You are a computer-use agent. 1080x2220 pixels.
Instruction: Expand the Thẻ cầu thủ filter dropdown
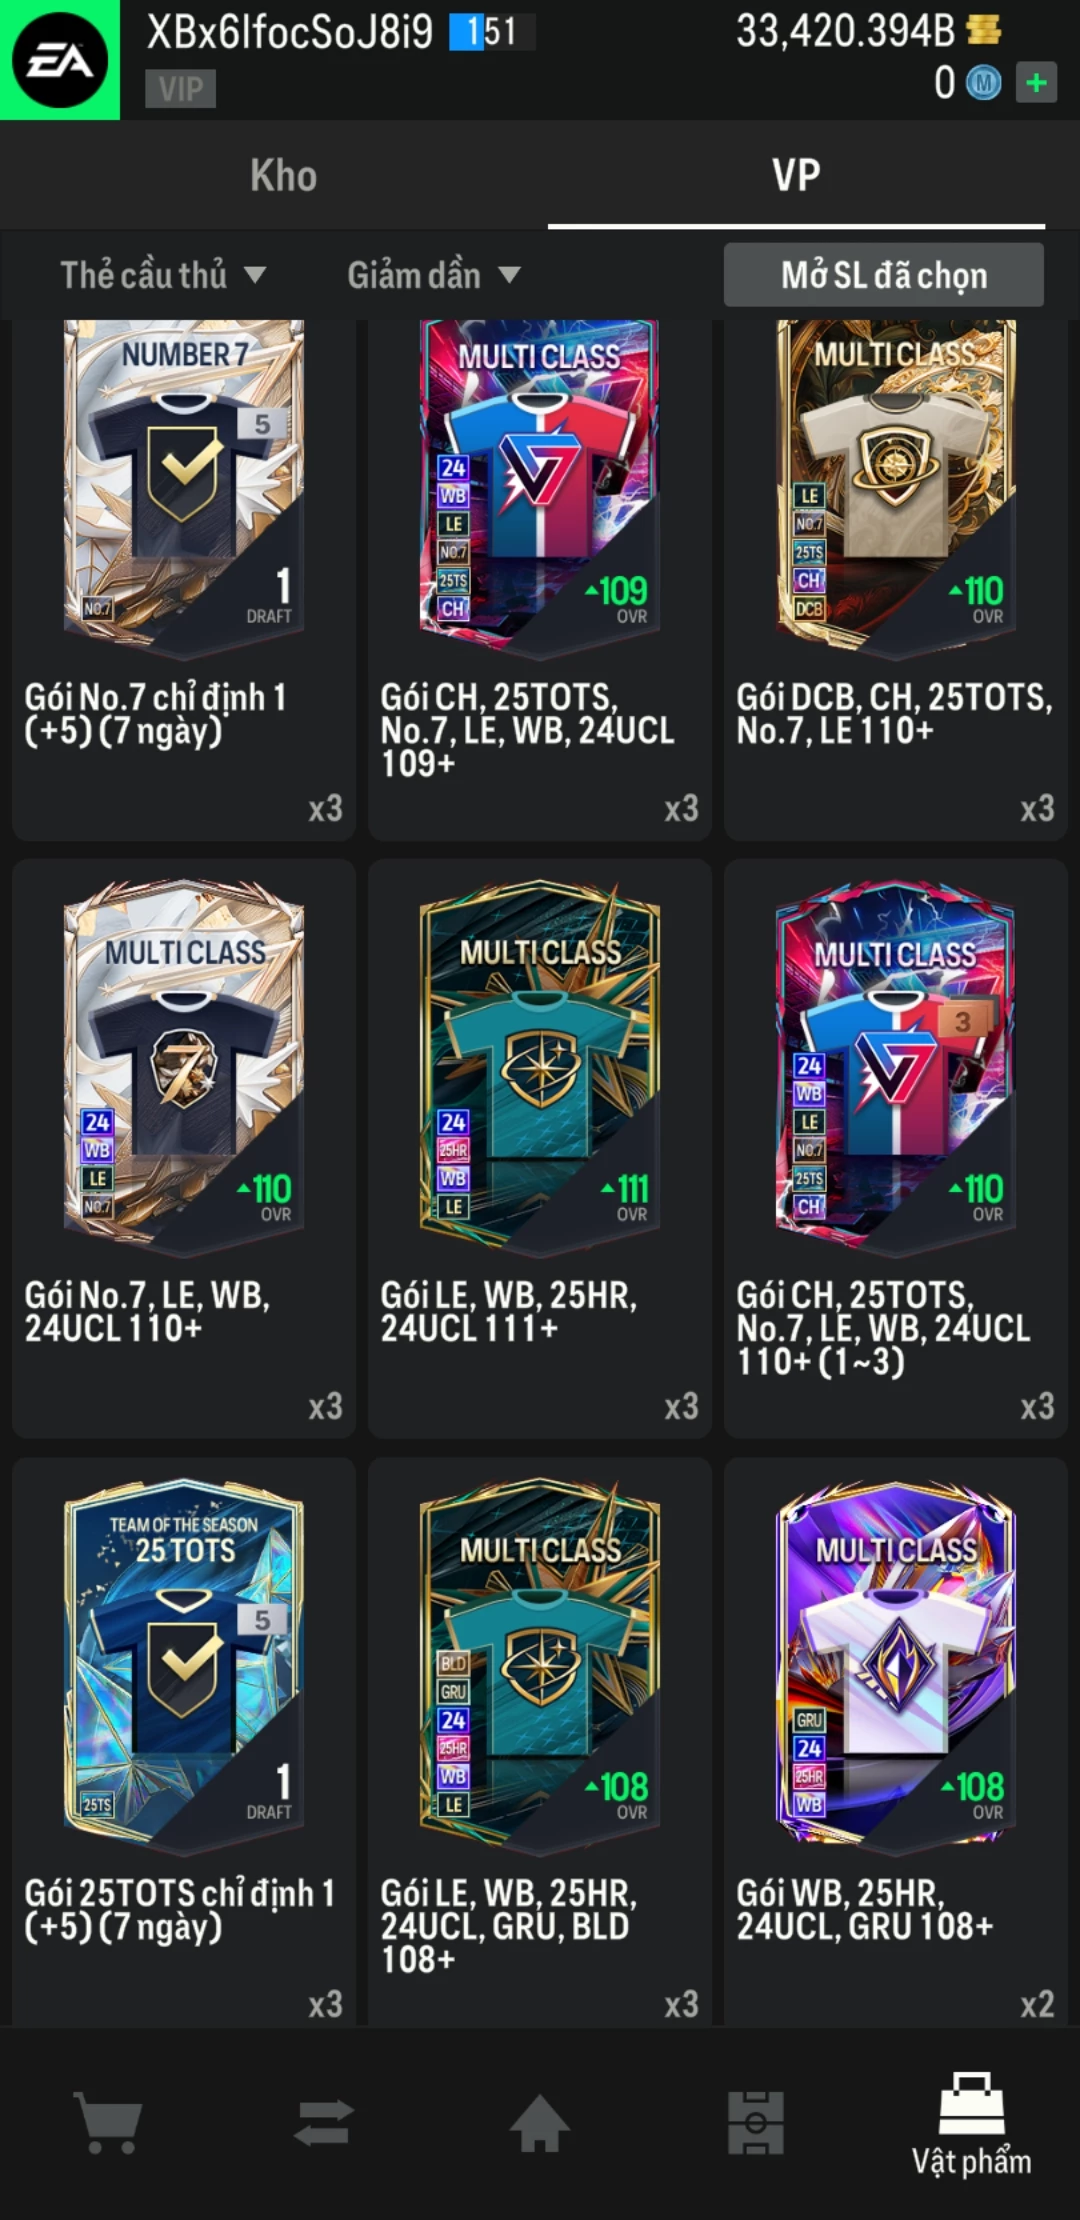click(163, 275)
